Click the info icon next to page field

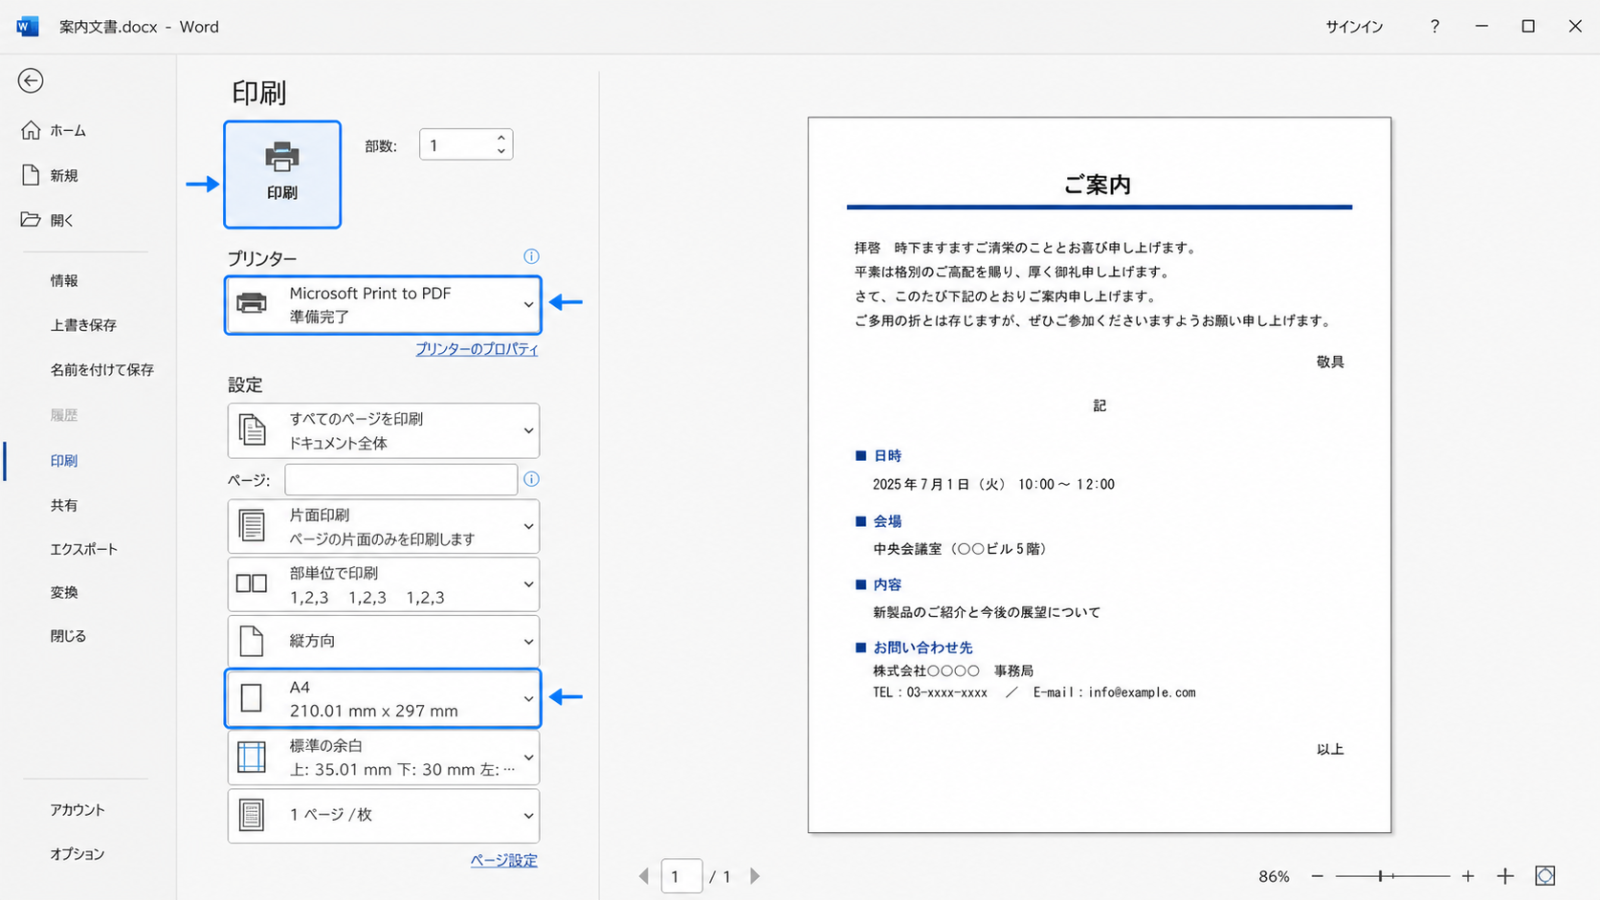point(531,479)
